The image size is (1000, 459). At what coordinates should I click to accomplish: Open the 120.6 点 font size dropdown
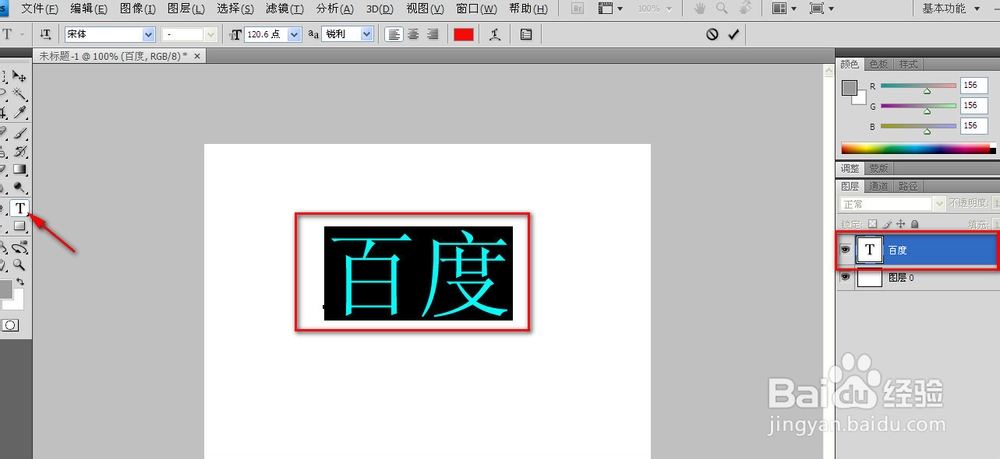click(x=295, y=34)
